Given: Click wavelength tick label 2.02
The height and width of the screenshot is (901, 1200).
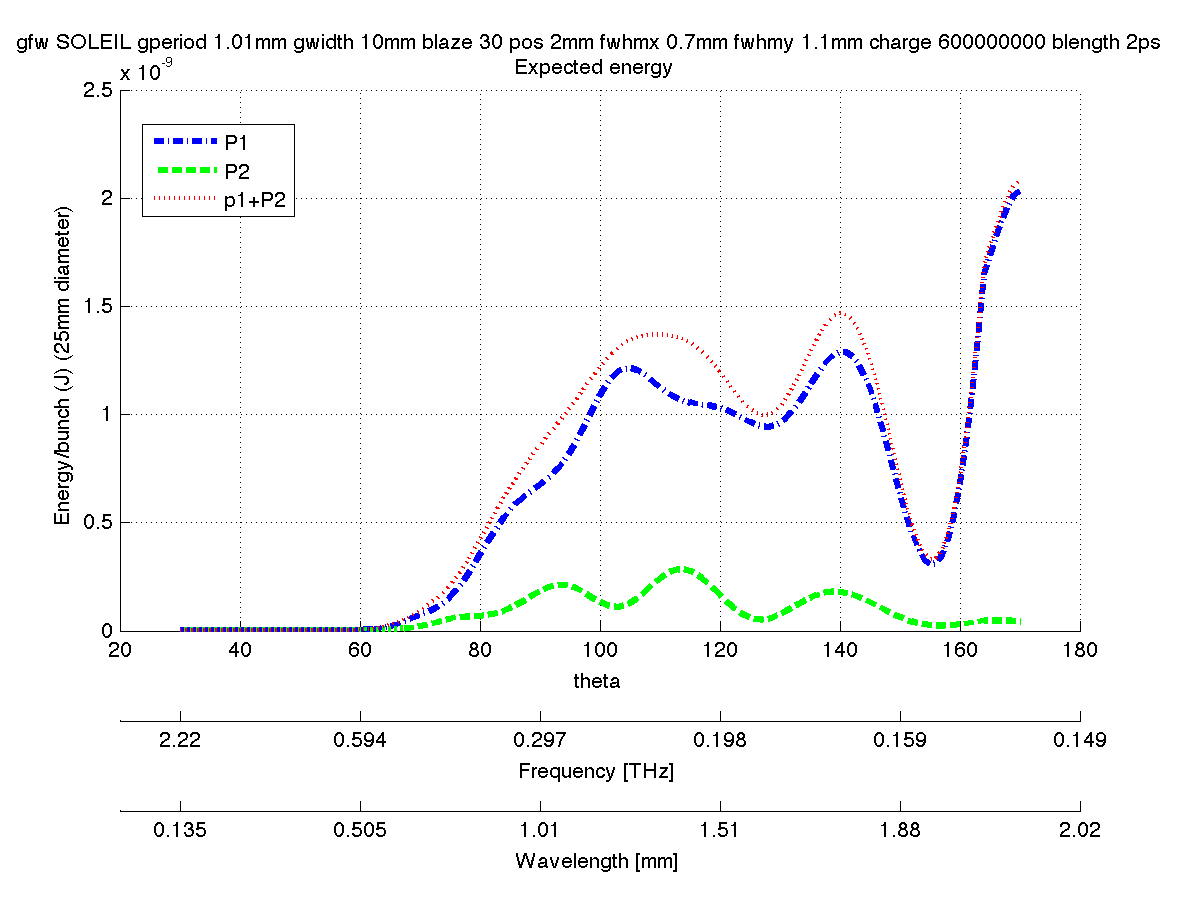Looking at the screenshot, I should [1080, 830].
